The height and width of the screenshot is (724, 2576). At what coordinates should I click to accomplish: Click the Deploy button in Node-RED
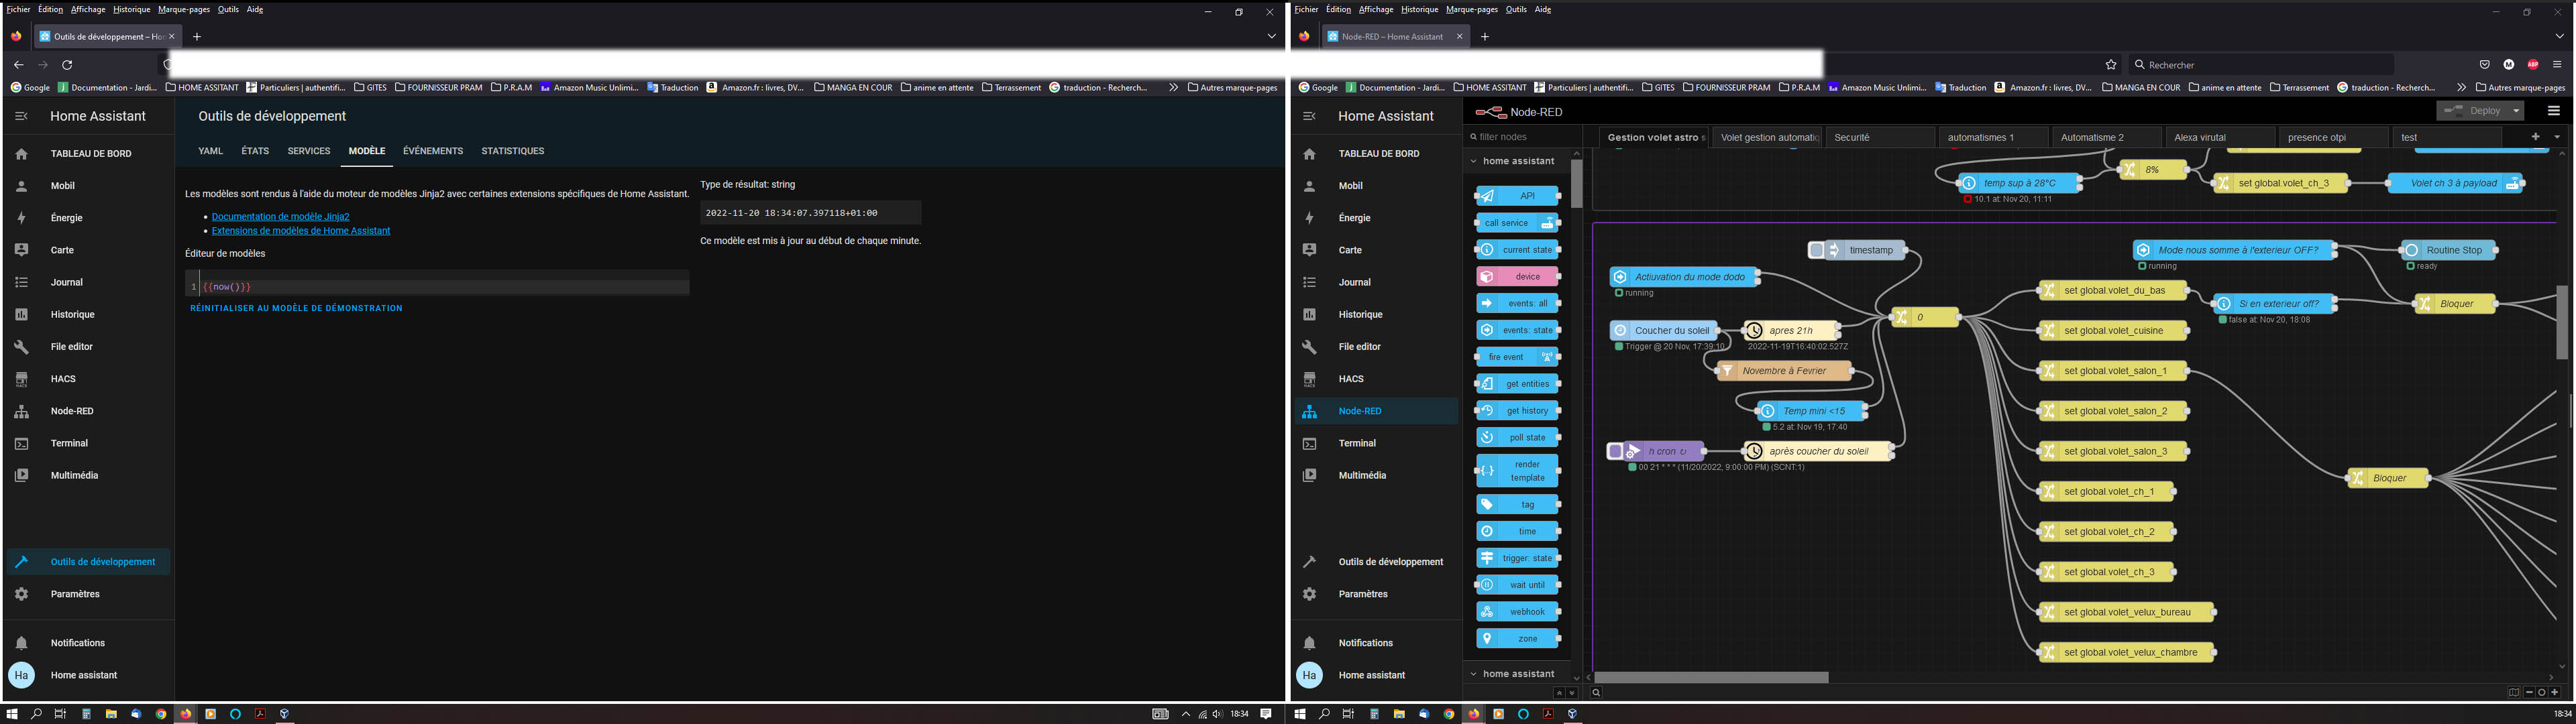(2472, 111)
